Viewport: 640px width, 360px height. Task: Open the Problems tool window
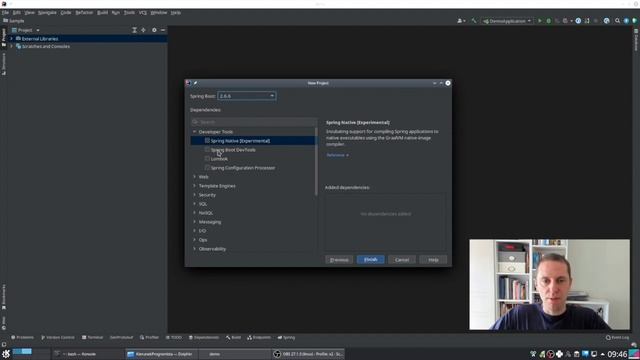(x=22, y=338)
